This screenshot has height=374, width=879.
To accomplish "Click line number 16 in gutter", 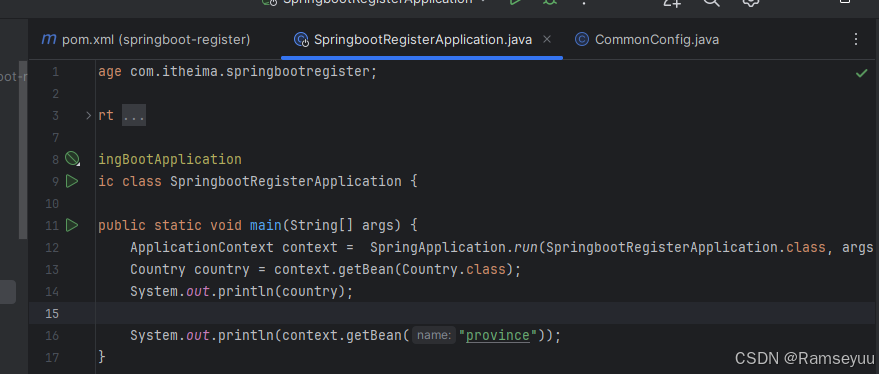I will (52, 335).
